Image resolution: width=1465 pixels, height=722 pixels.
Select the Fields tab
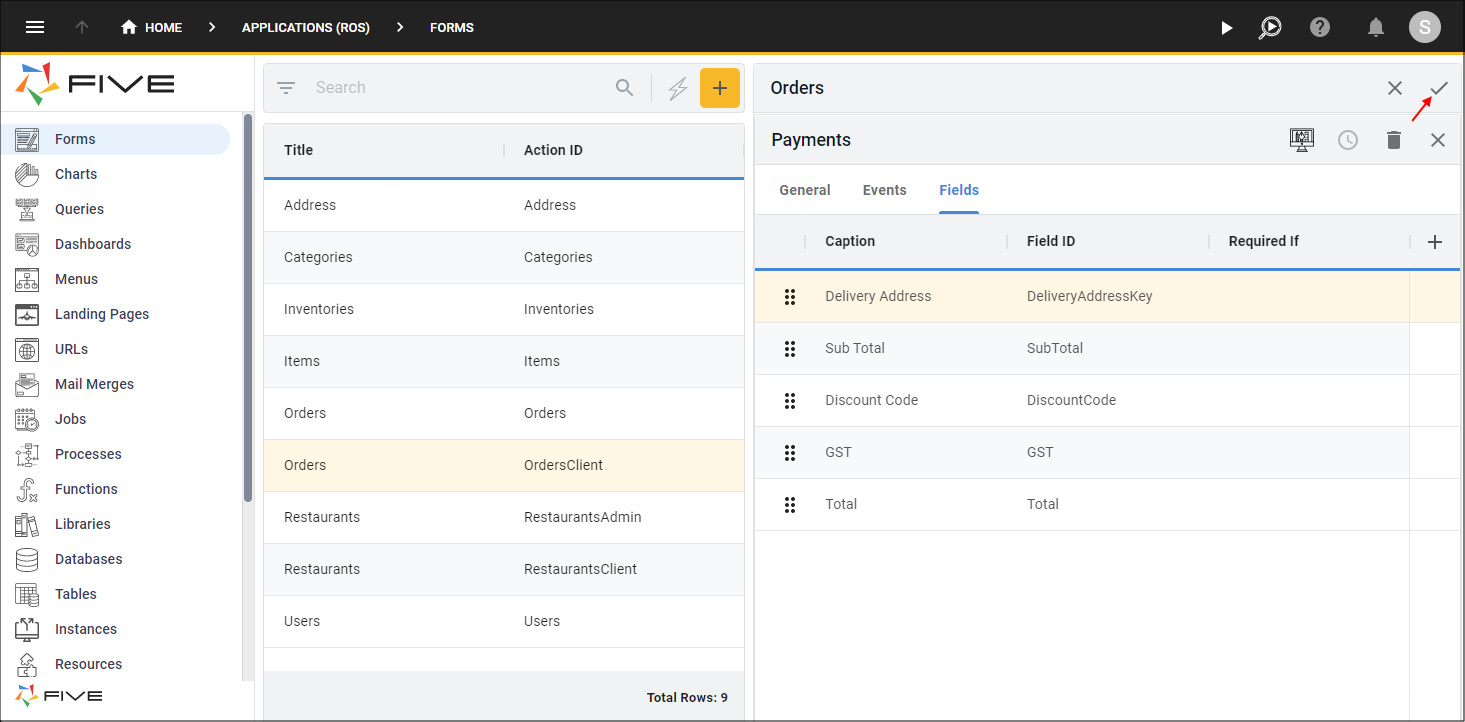959,190
